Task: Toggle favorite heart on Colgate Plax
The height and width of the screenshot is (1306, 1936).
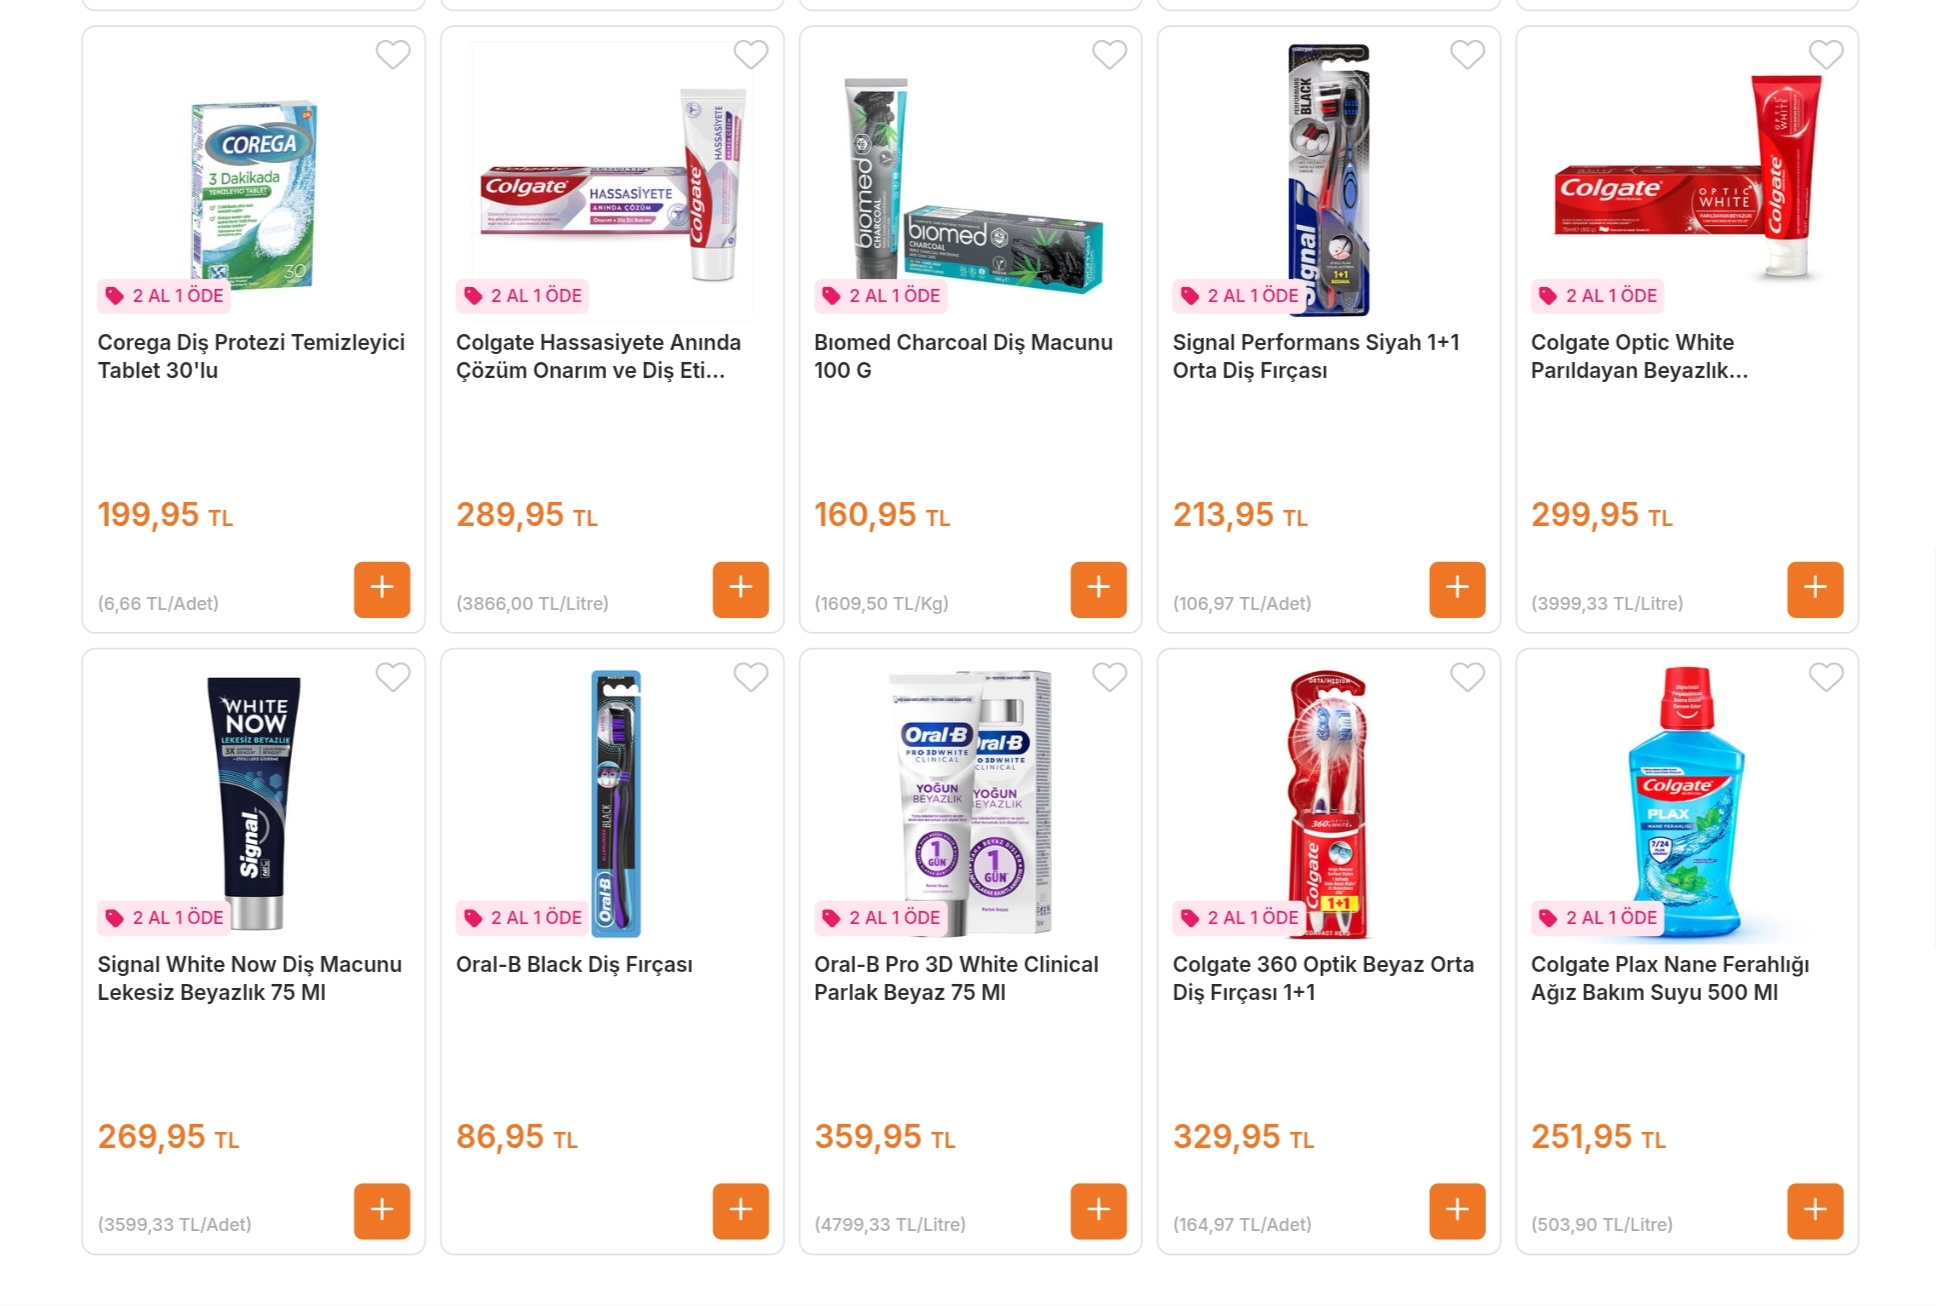Action: tap(1825, 677)
